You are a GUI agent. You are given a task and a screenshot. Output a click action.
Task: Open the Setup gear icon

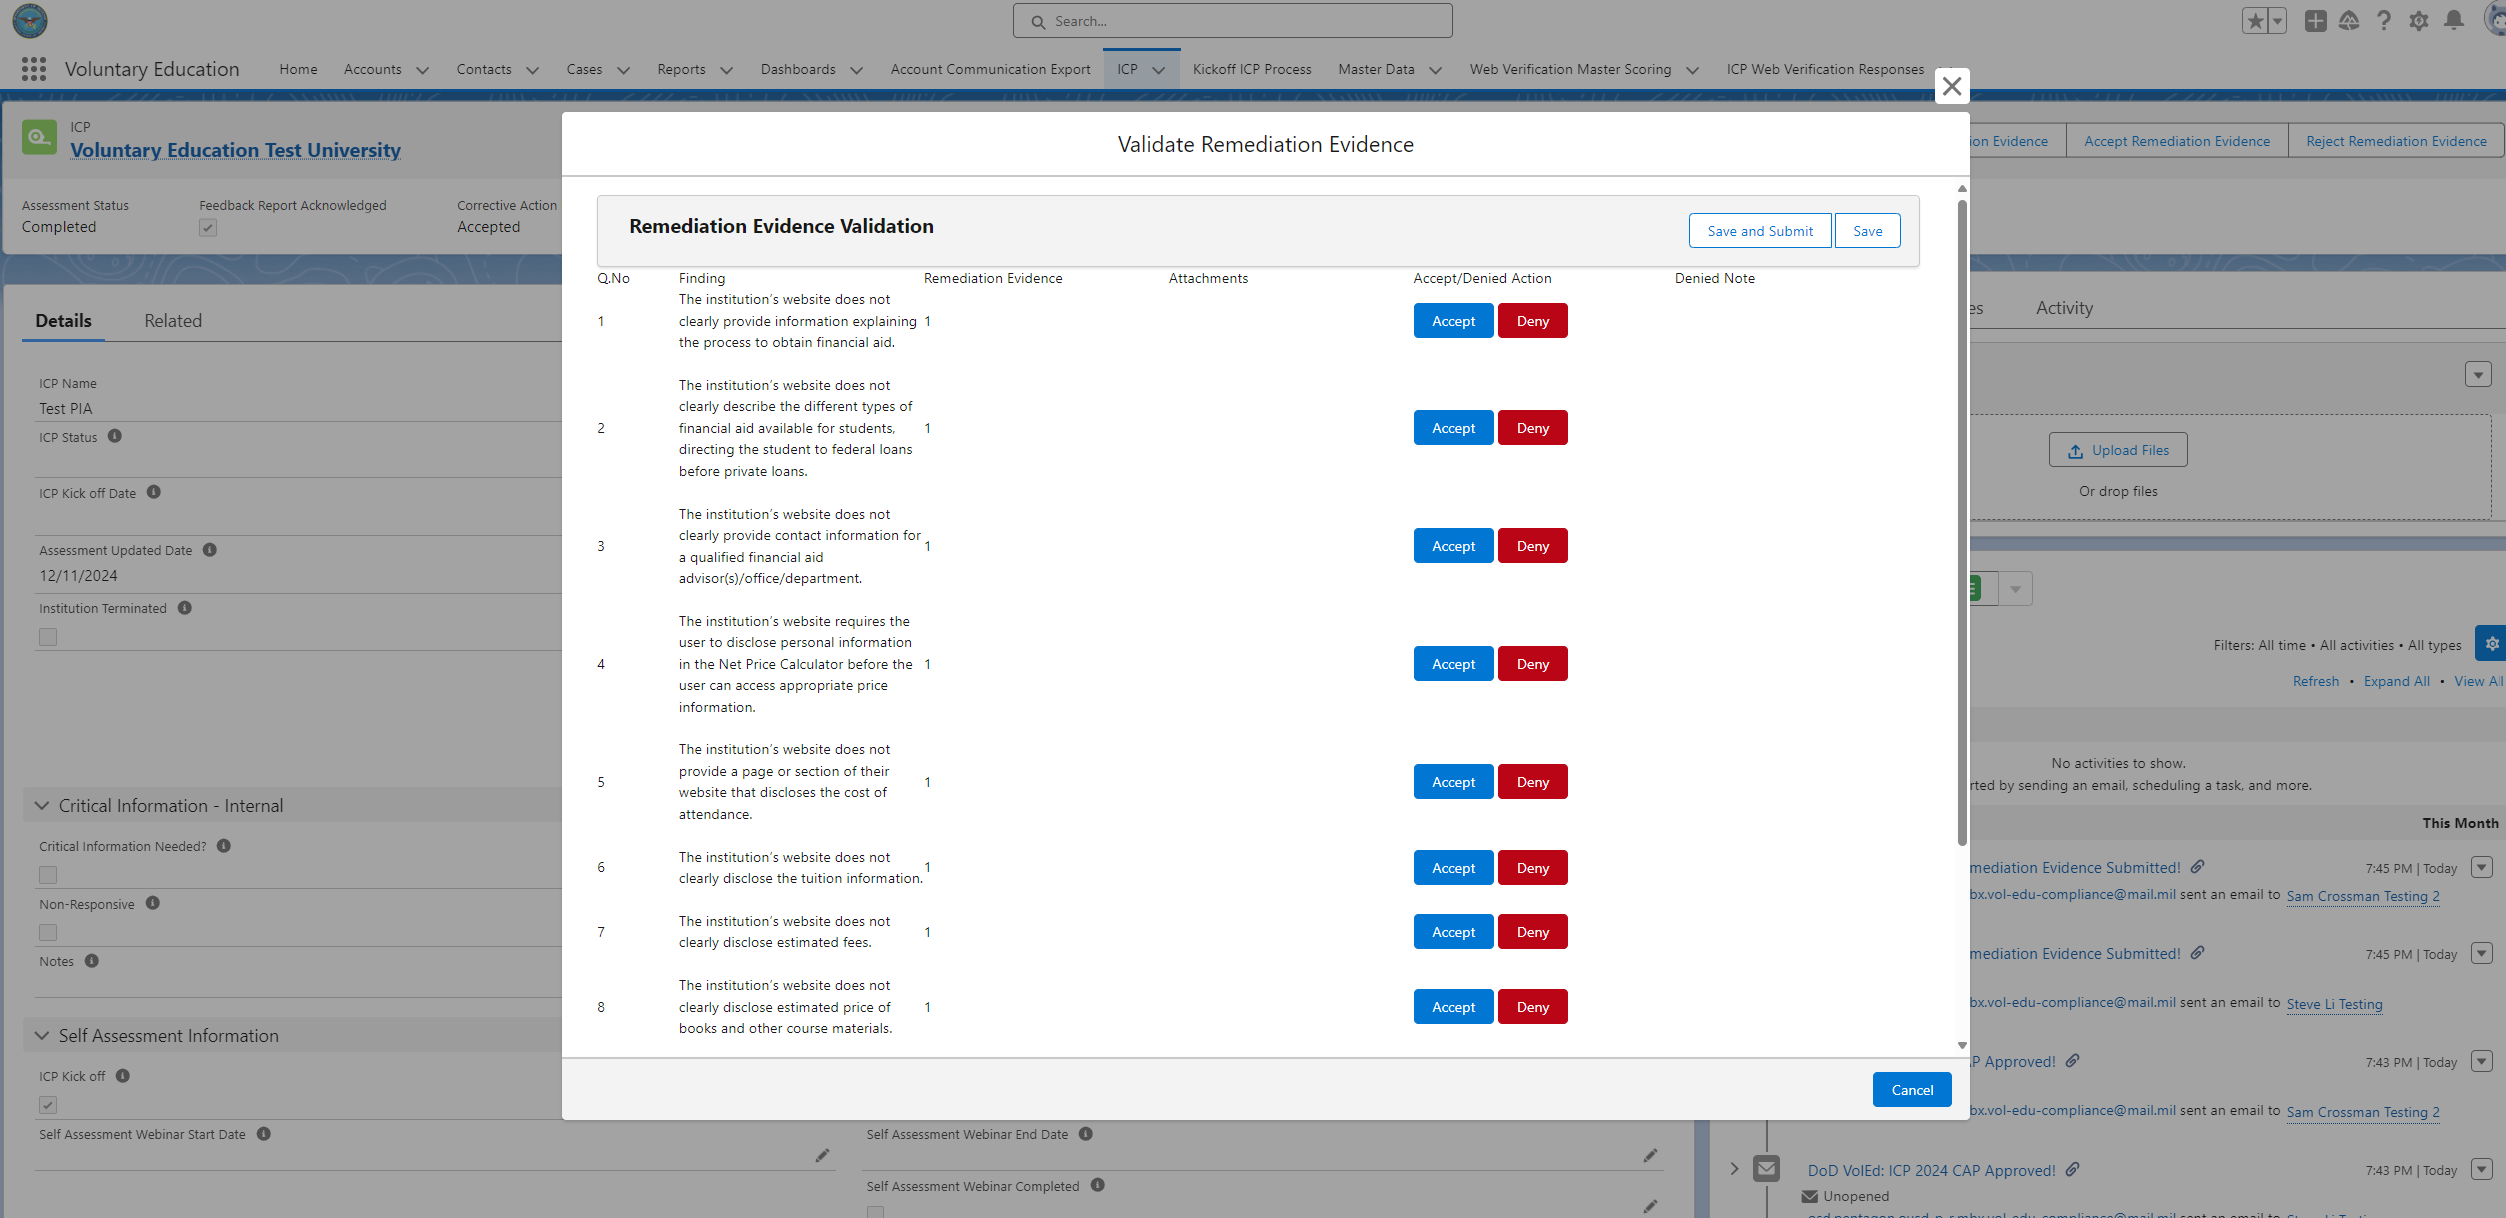click(x=2418, y=21)
